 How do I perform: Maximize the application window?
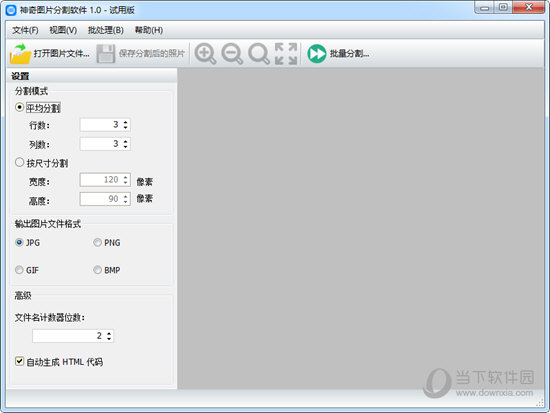[503, 7]
